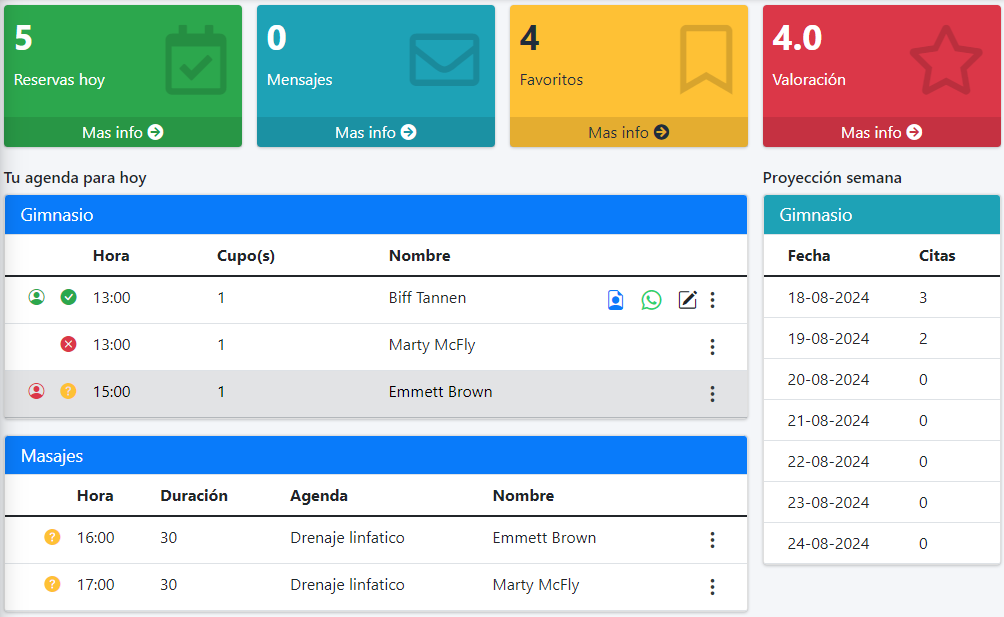Select the blue Masajes panel header

376,456
